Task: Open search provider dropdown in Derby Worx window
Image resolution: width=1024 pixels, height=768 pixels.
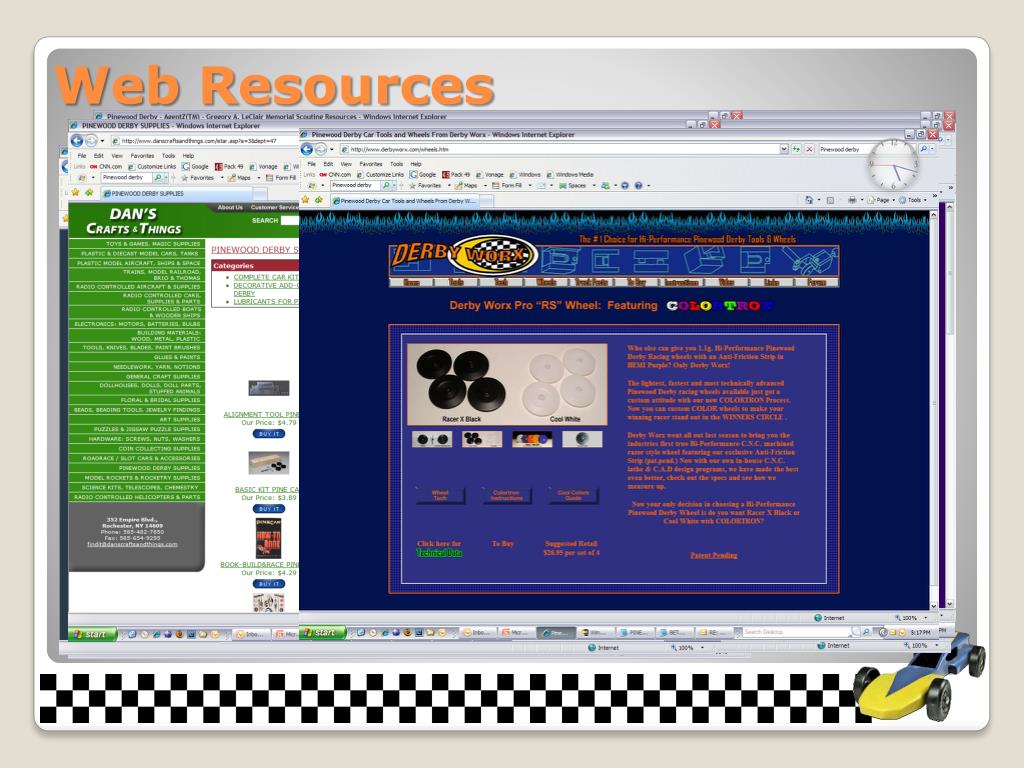Action: point(932,149)
